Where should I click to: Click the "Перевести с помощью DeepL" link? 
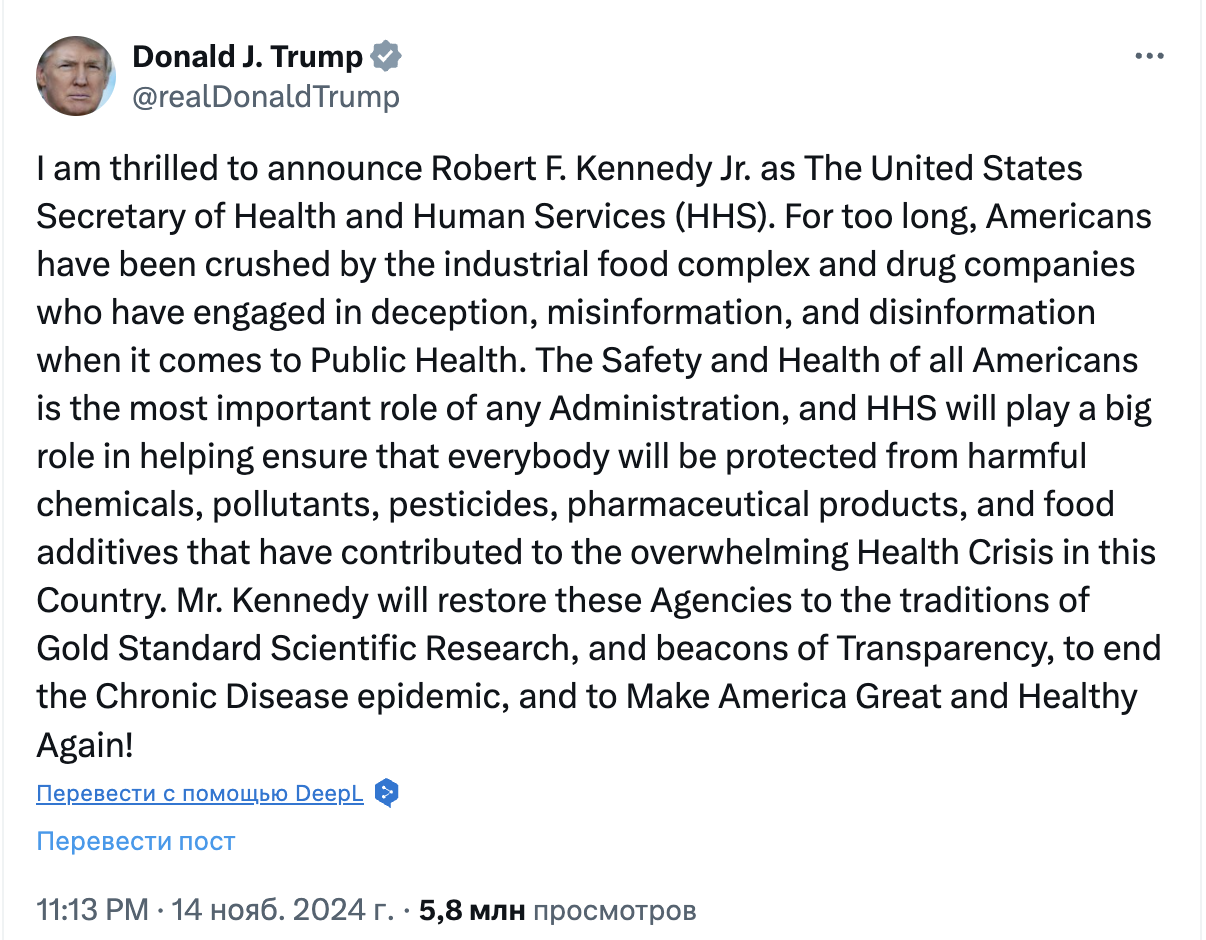(x=200, y=794)
